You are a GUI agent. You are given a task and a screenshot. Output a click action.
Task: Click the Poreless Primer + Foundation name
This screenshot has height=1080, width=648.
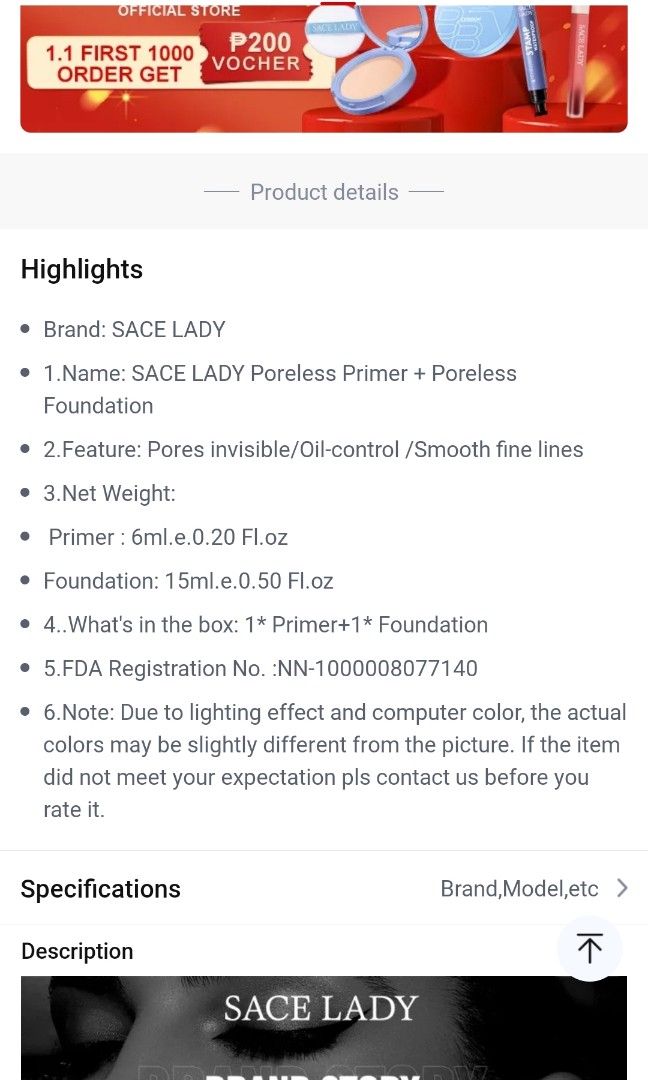(x=280, y=389)
